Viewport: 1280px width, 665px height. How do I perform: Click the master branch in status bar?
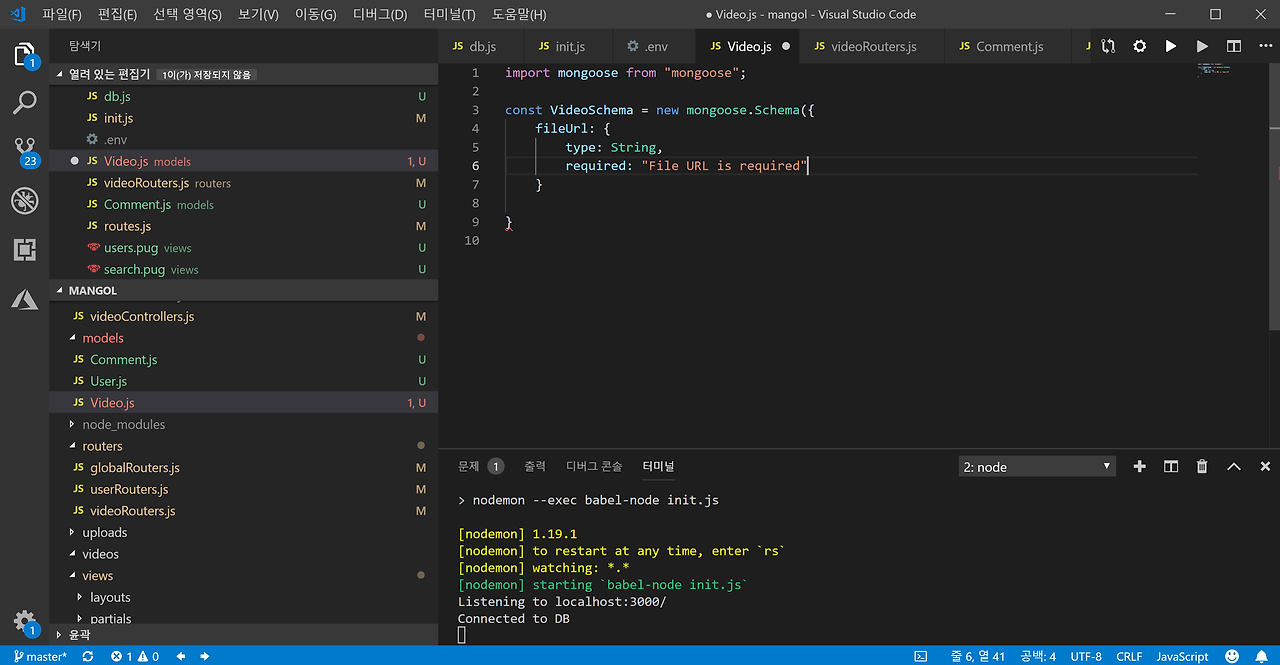tap(40, 656)
